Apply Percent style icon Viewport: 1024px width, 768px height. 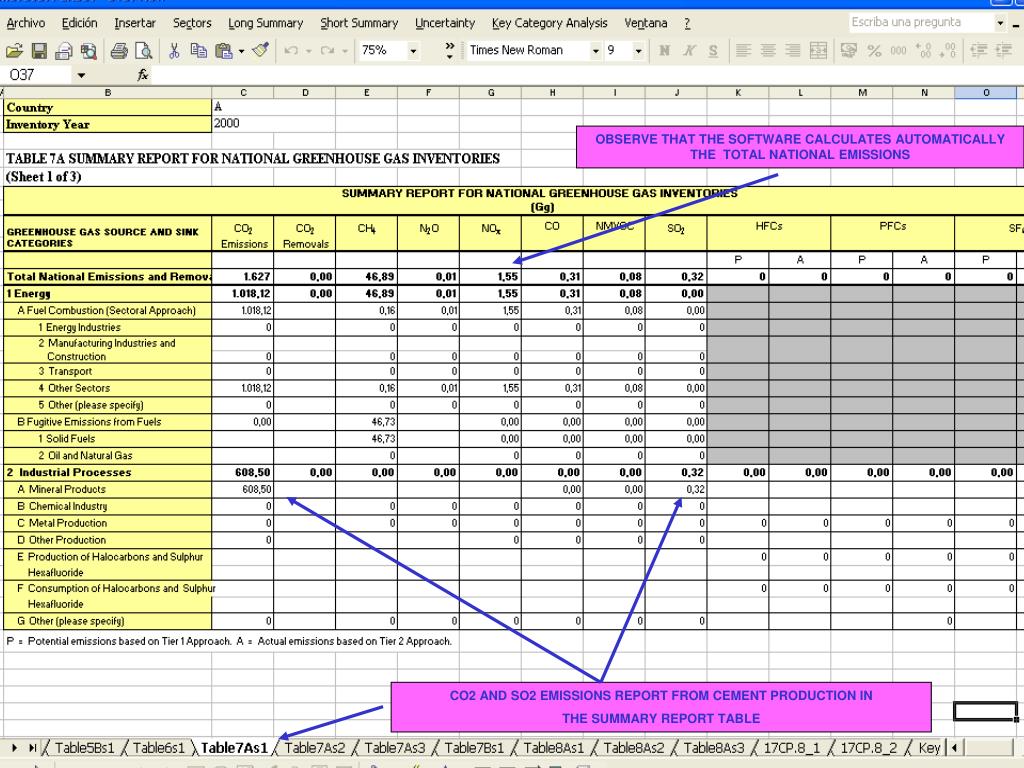[874, 50]
